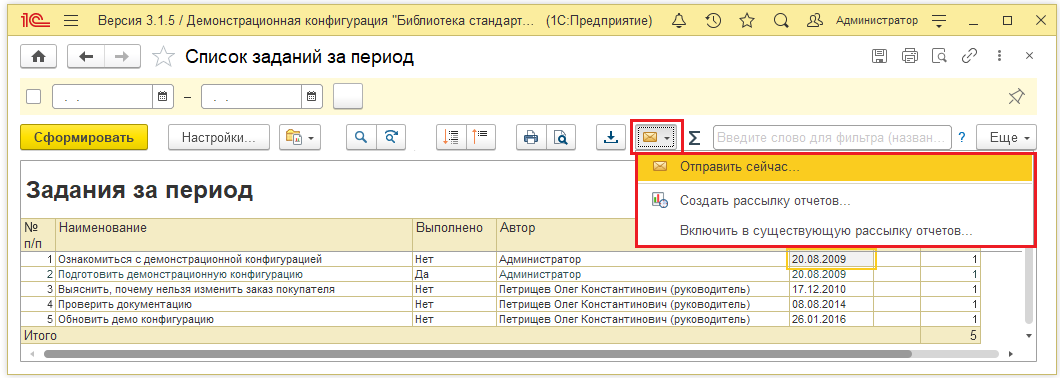
Task: Click date cell 08.08.2014
Action: [832, 304]
